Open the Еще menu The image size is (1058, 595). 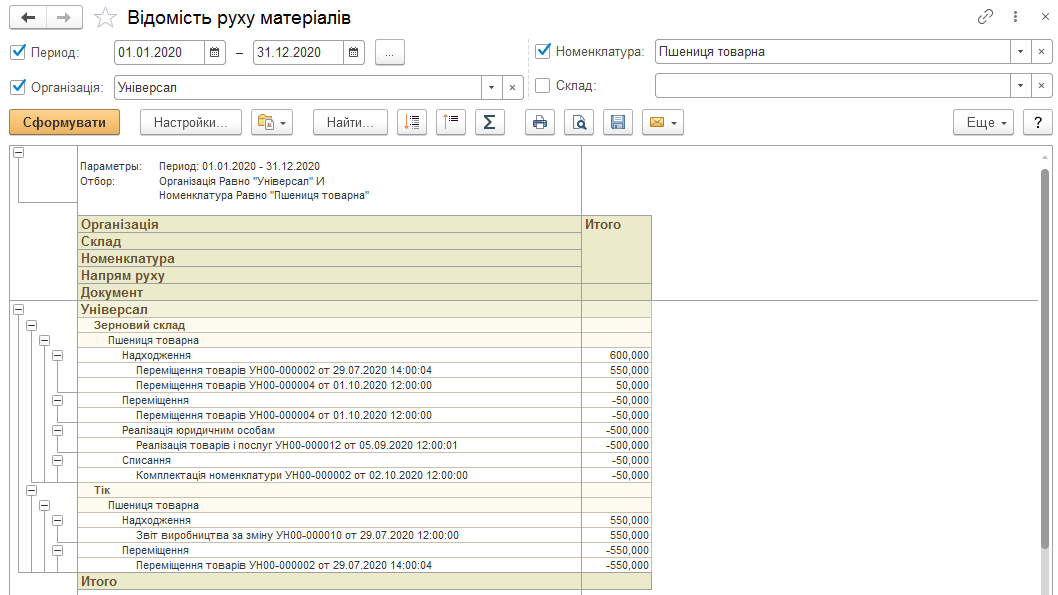pyautogui.click(x=984, y=122)
